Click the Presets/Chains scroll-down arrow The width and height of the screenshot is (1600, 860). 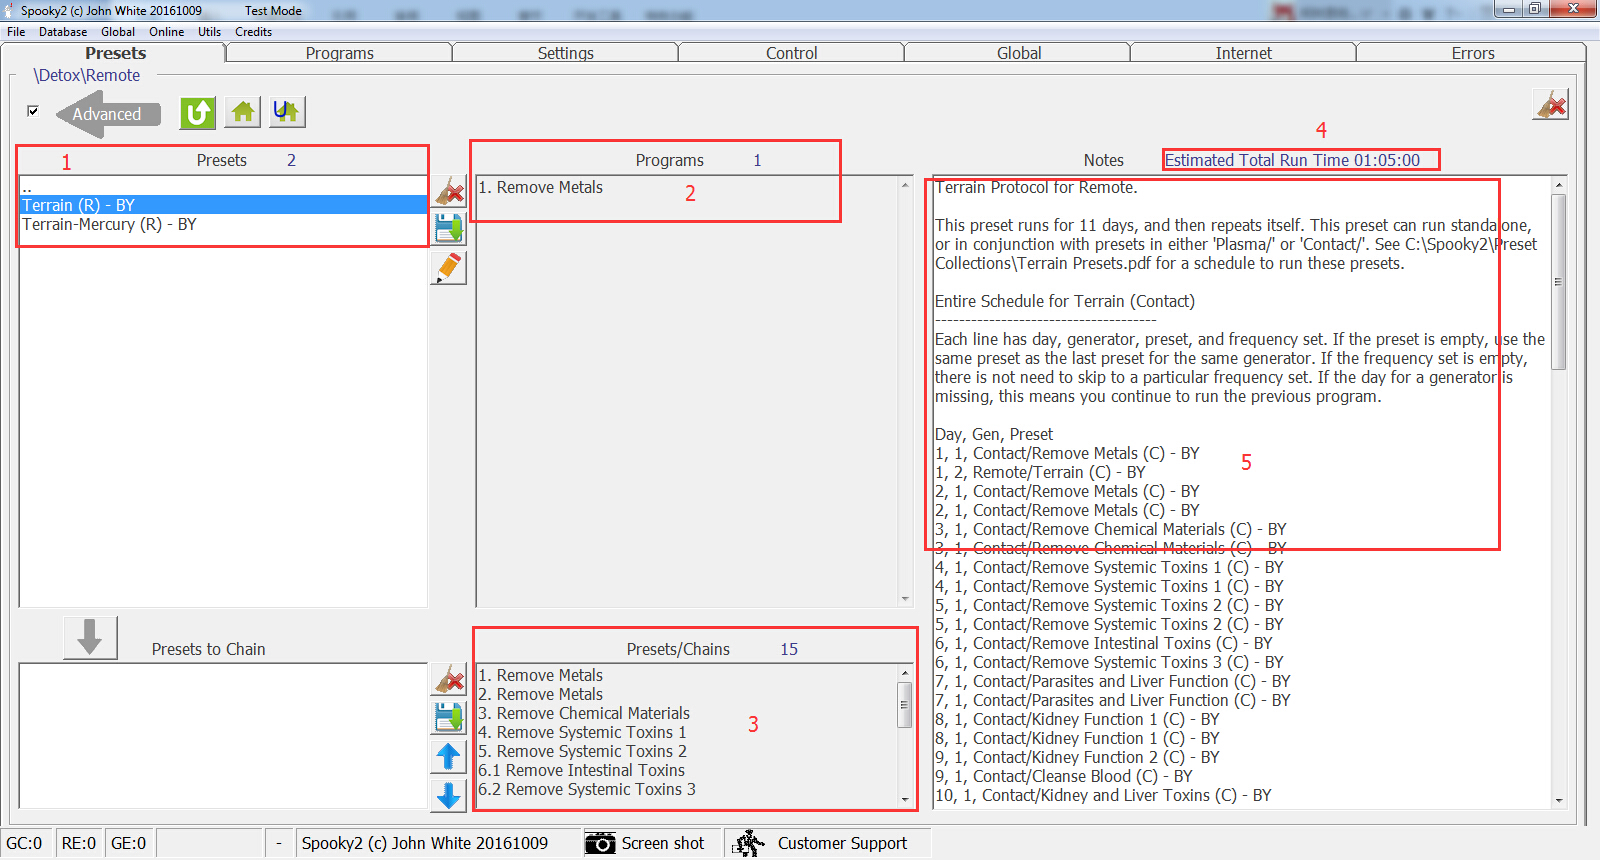(905, 800)
